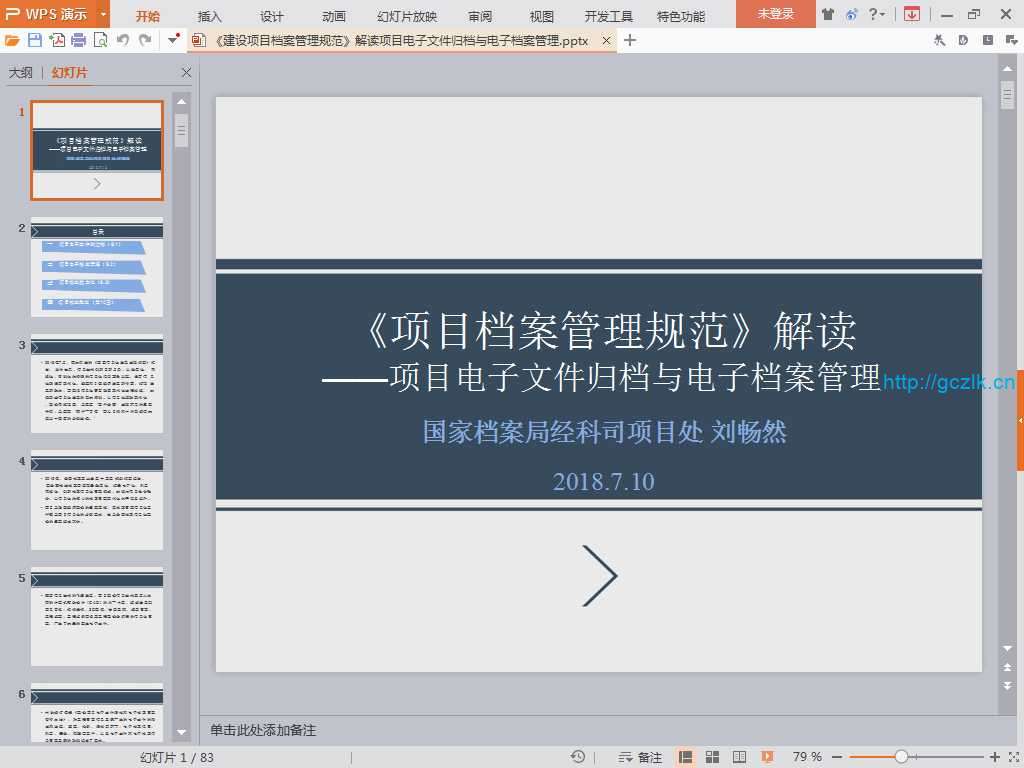Image resolution: width=1024 pixels, height=768 pixels.
Task: Click the Undo arrow icon
Action: (x=123, y=40)
